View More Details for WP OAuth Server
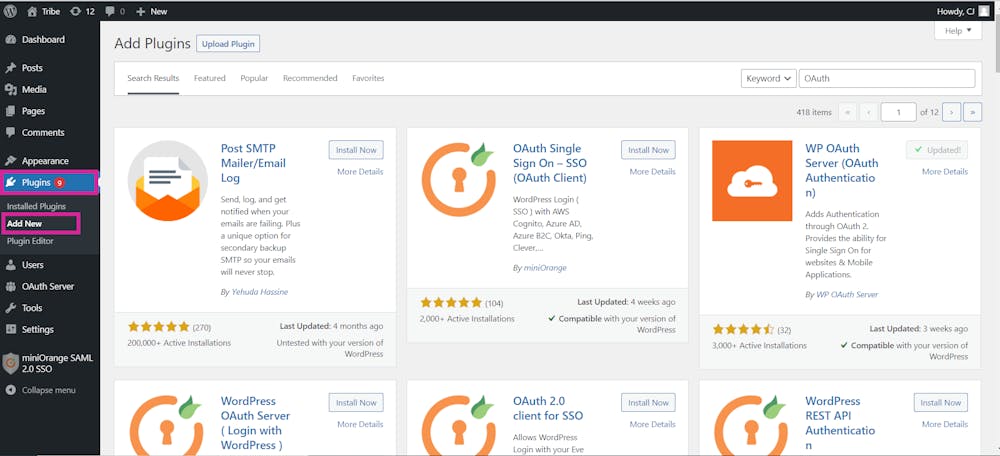The image size is (1000, 456). tap(945, 172)
